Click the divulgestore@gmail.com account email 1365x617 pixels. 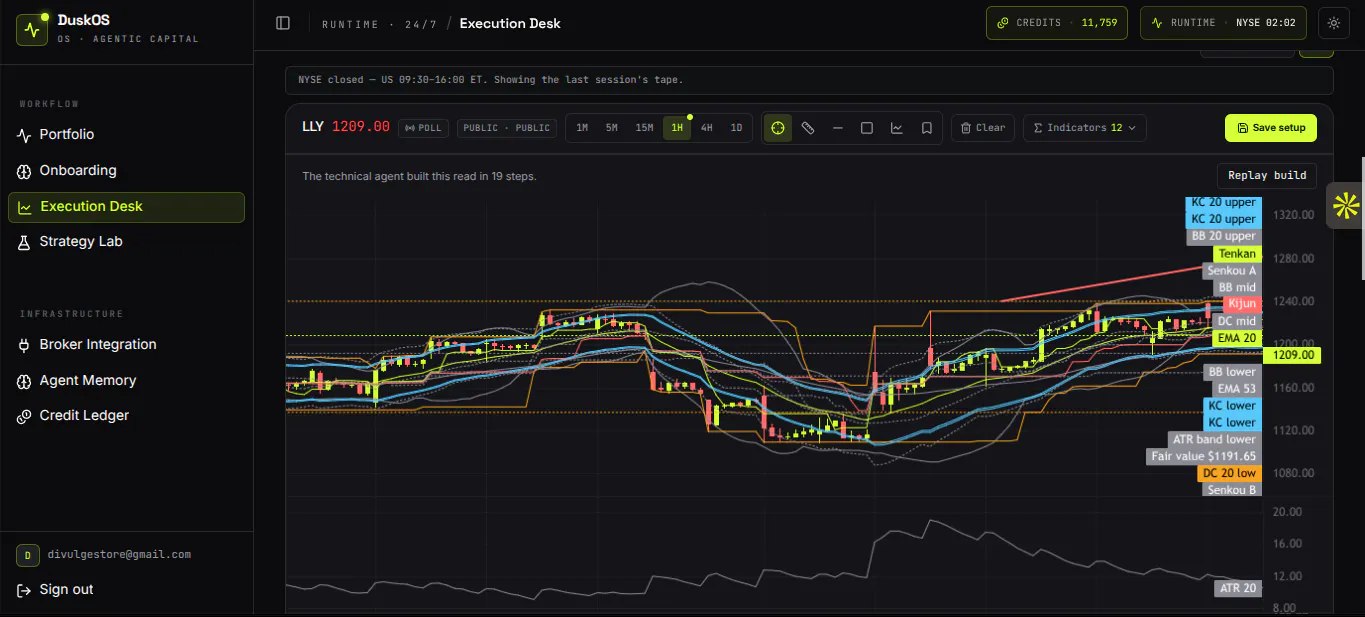click(119, 554)
